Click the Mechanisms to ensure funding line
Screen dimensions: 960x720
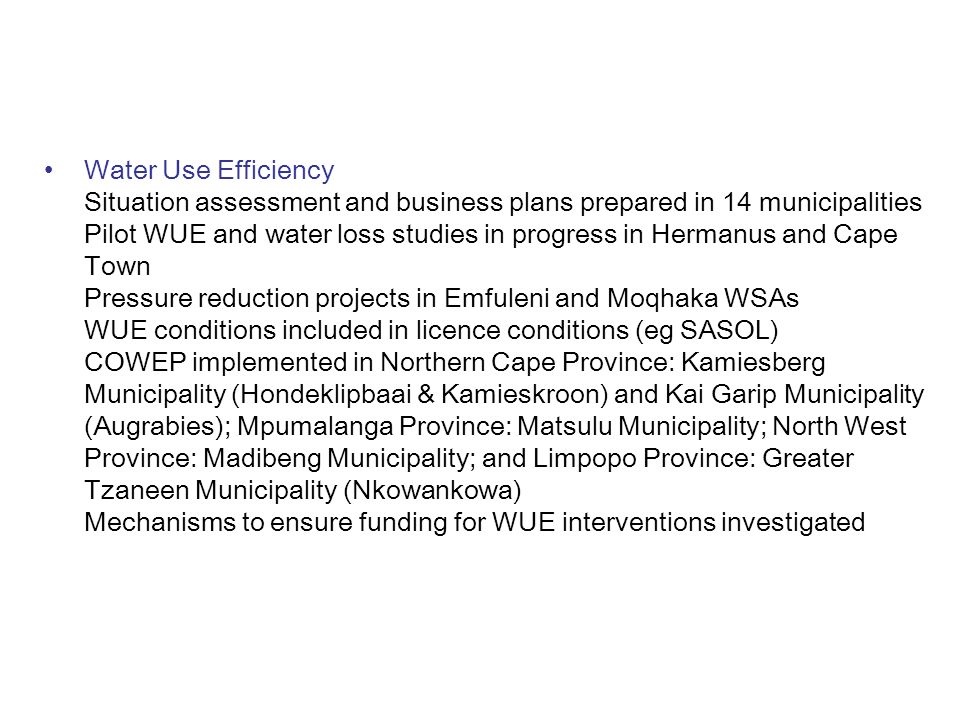[x=474, y=522]
